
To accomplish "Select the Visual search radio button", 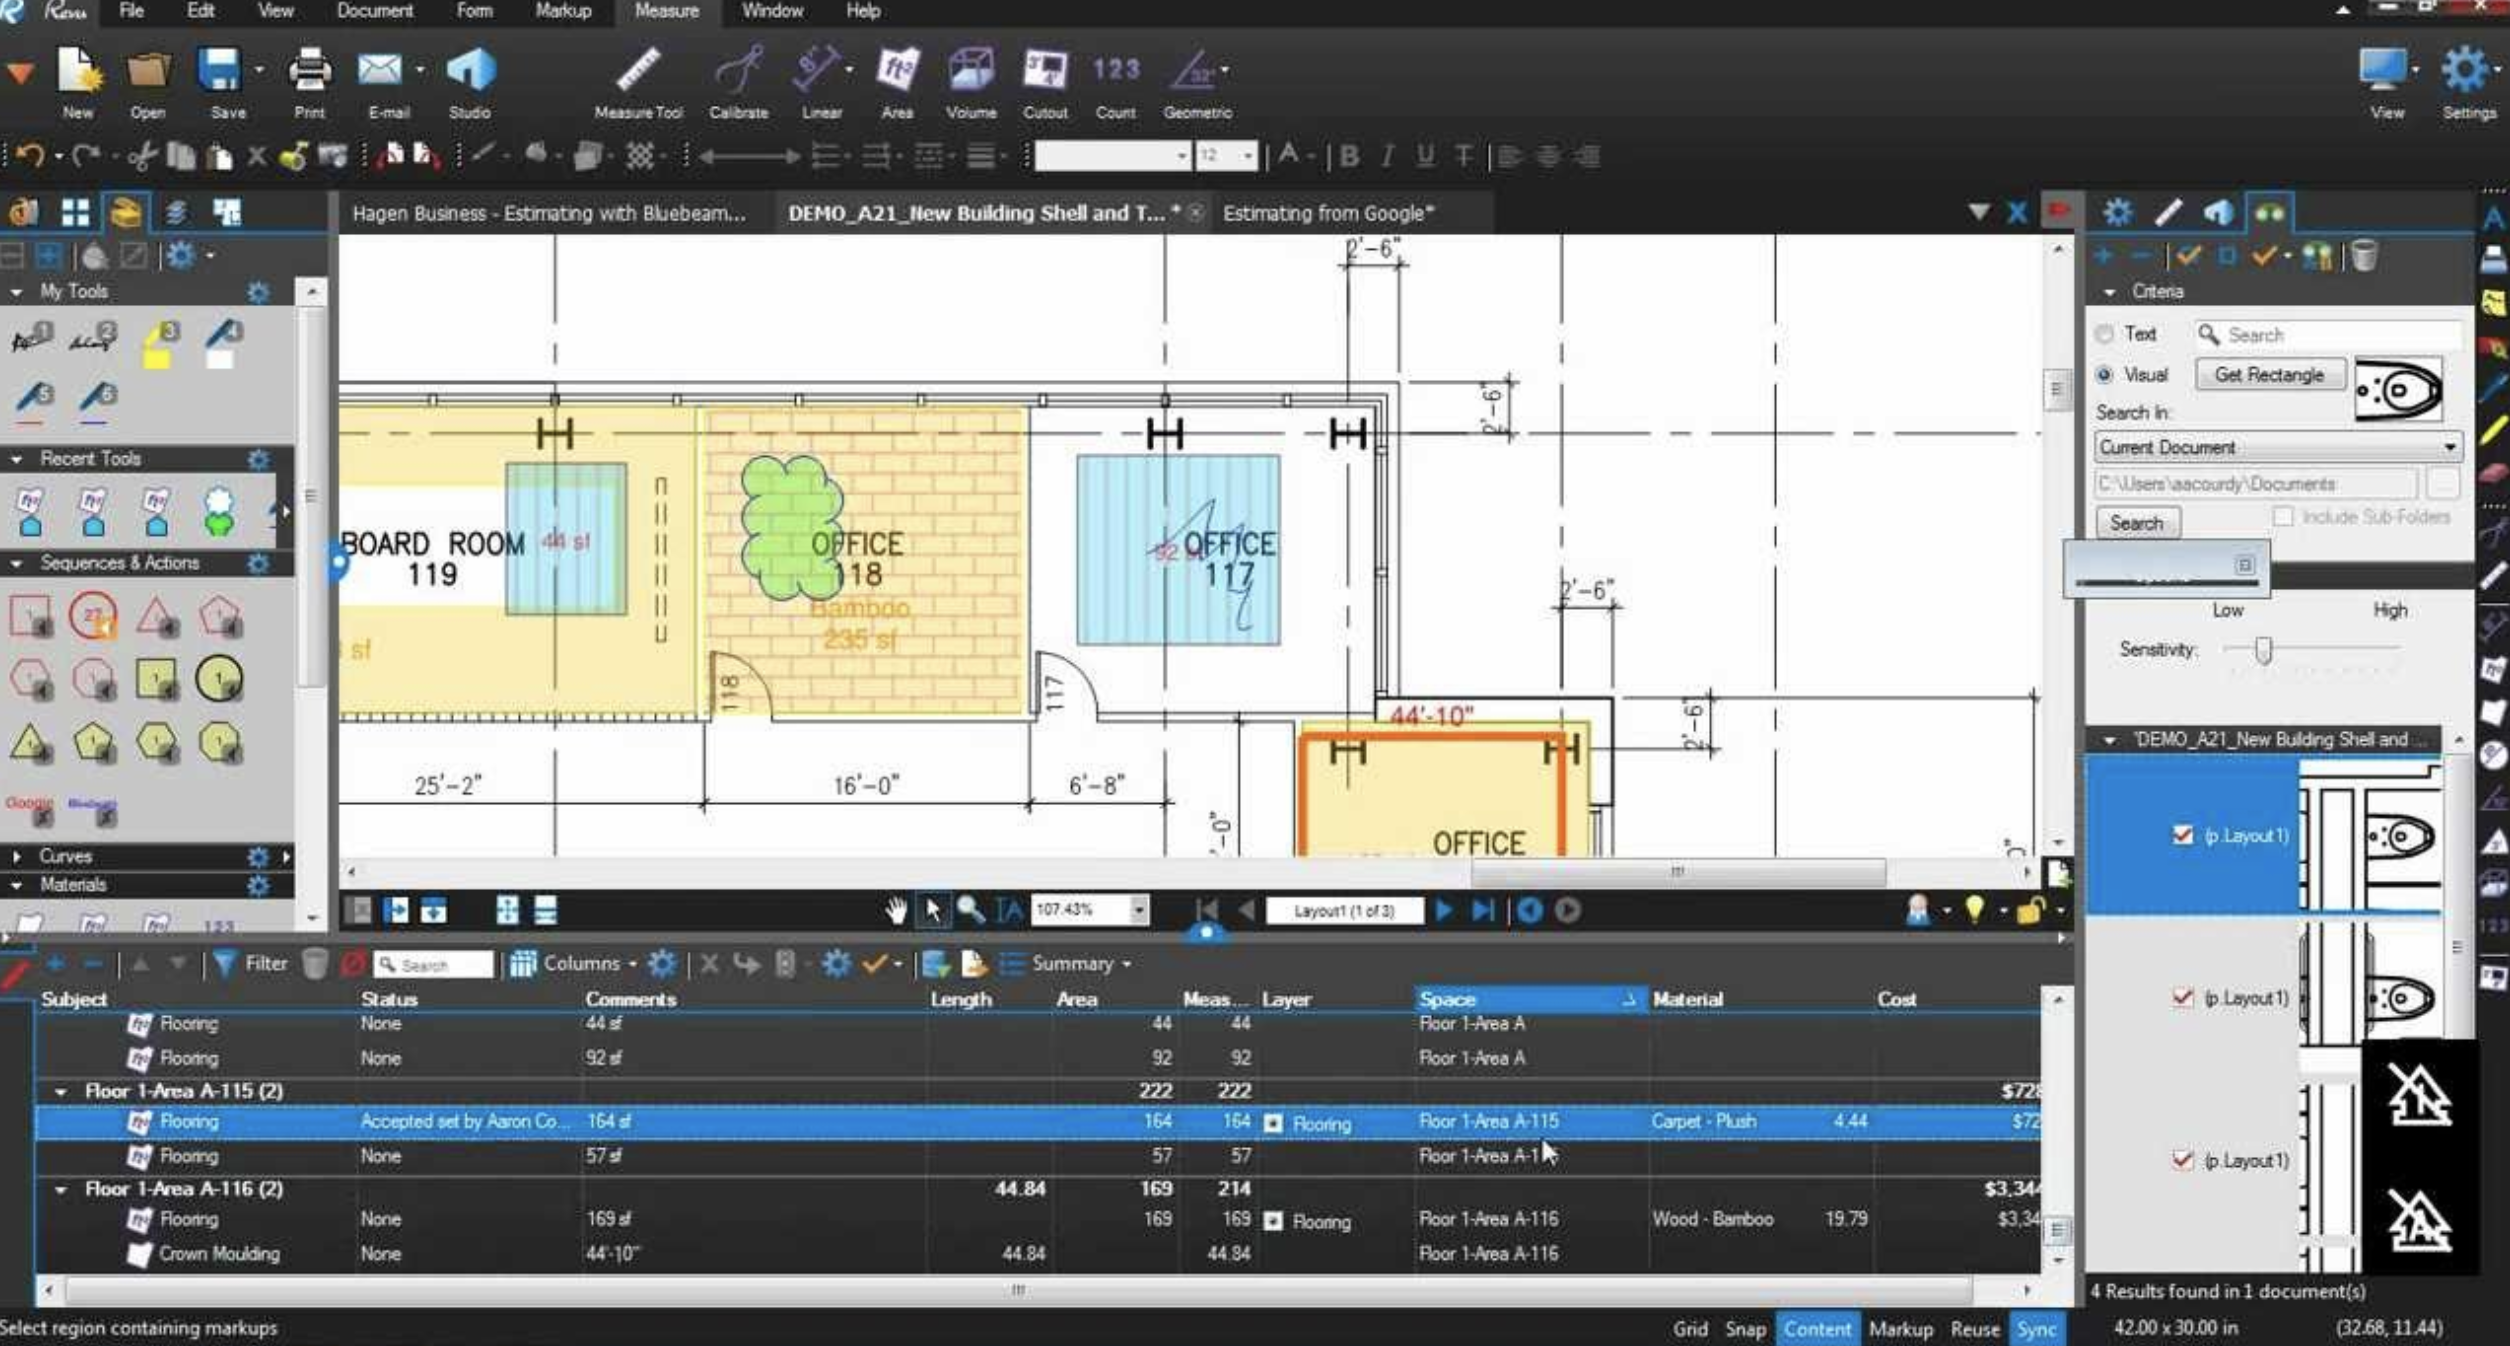I will tap(2105, 374).
